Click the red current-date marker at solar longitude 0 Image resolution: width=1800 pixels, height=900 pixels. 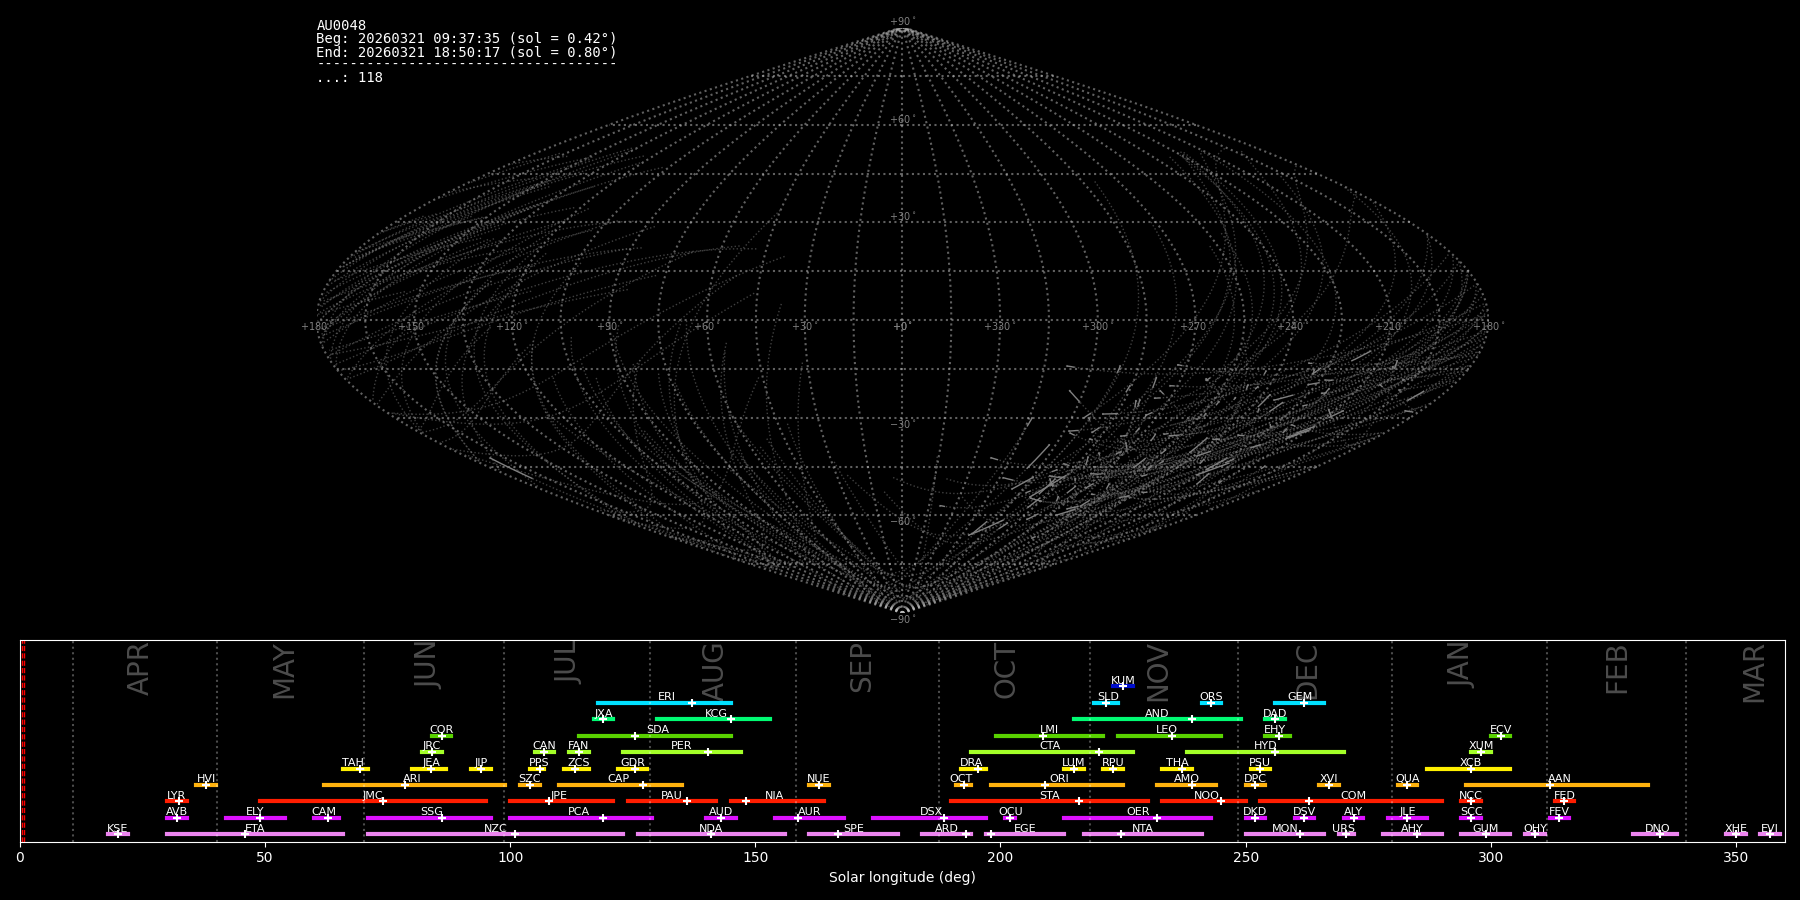pyautogui.click(x=23, y=741)
